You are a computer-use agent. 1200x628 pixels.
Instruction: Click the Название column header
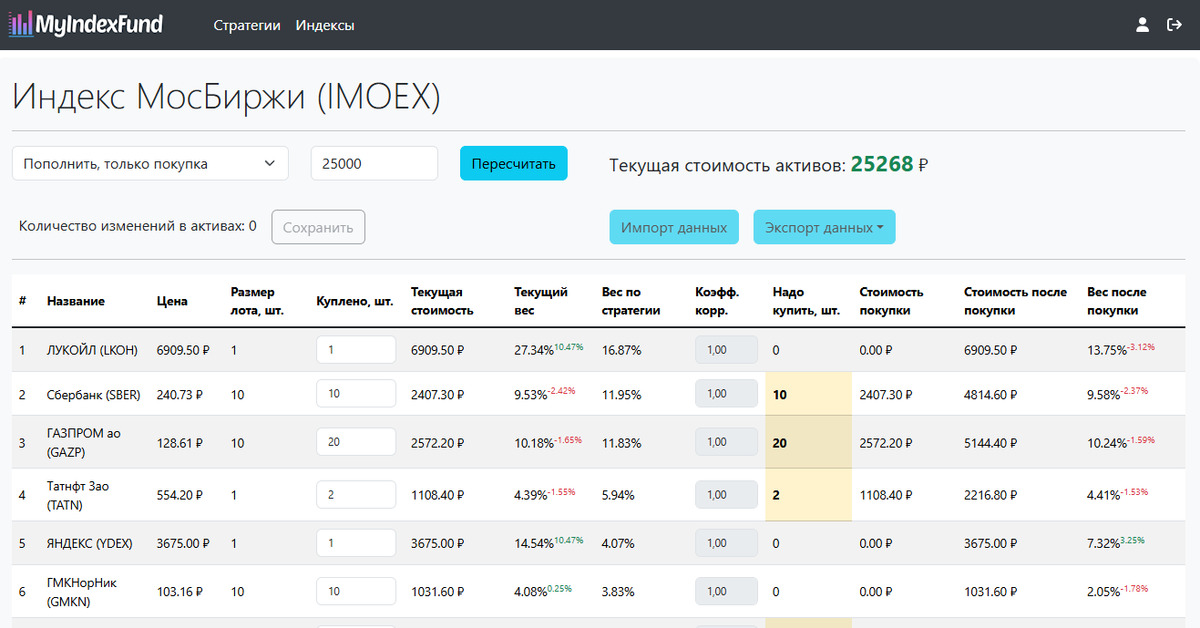coord(76,301)
